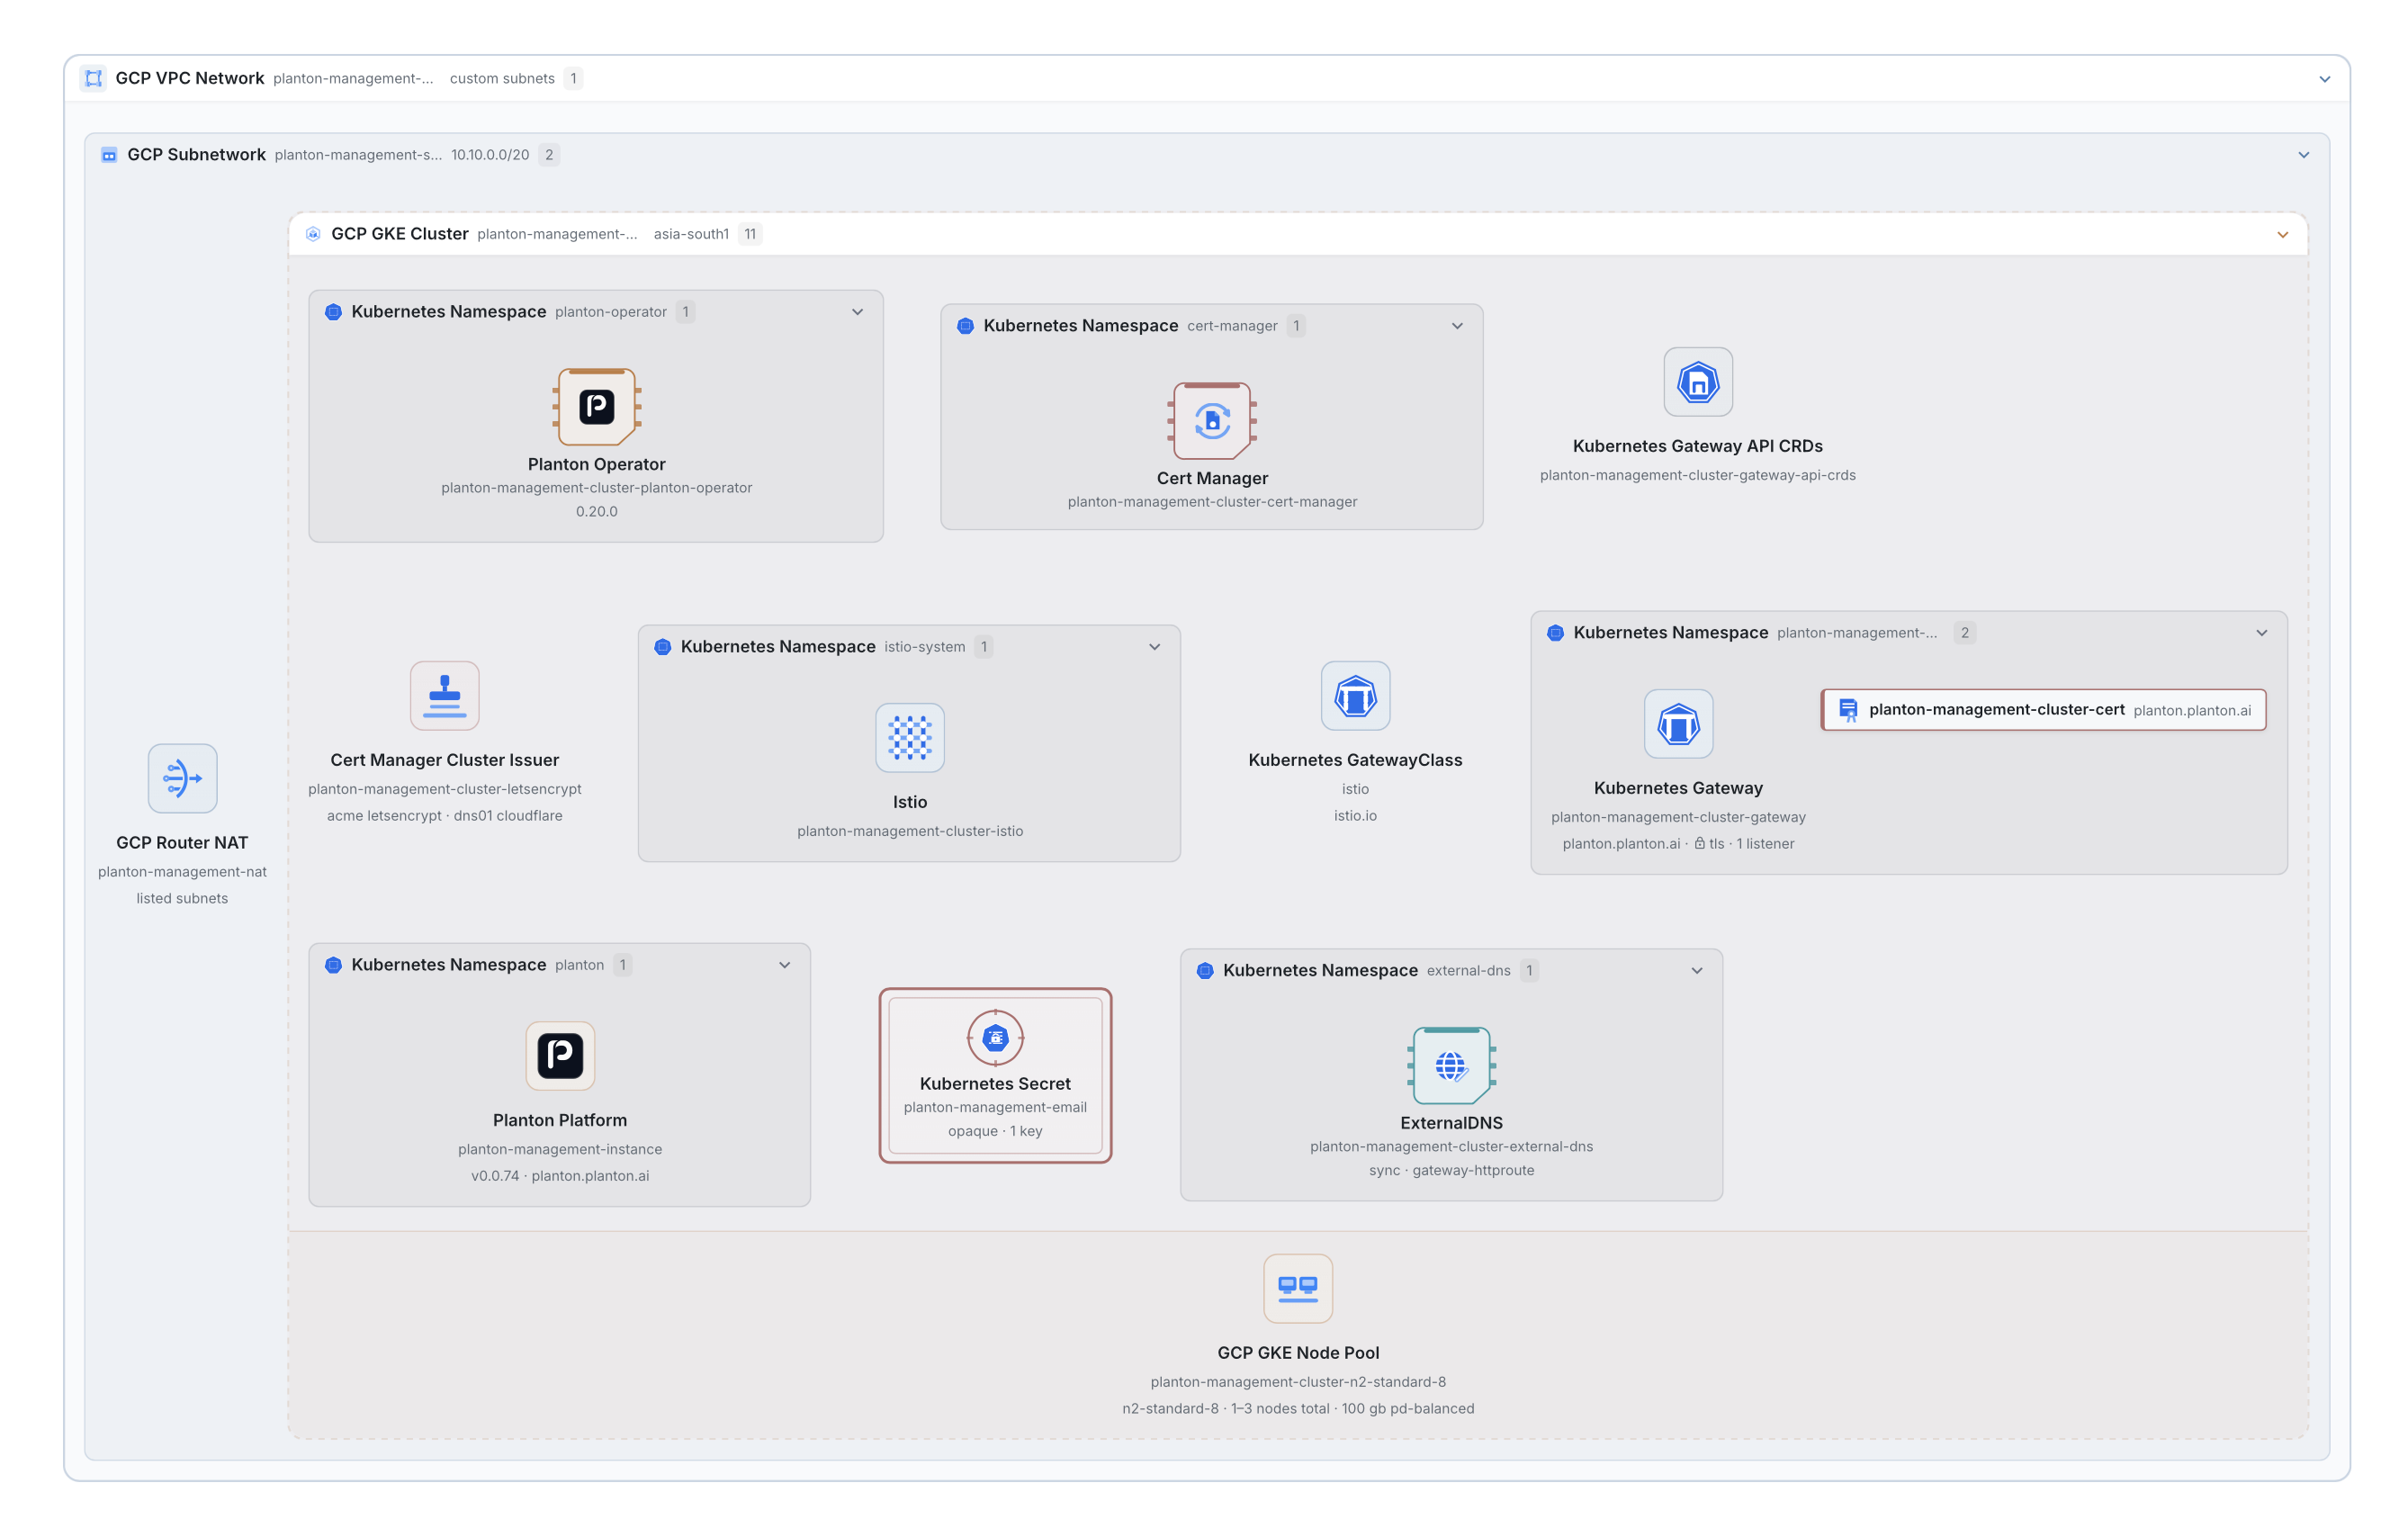Screen dimensions: 2408x1537
Task: Click the GCP VPC Network header icon
Action: tap(94, 78)
